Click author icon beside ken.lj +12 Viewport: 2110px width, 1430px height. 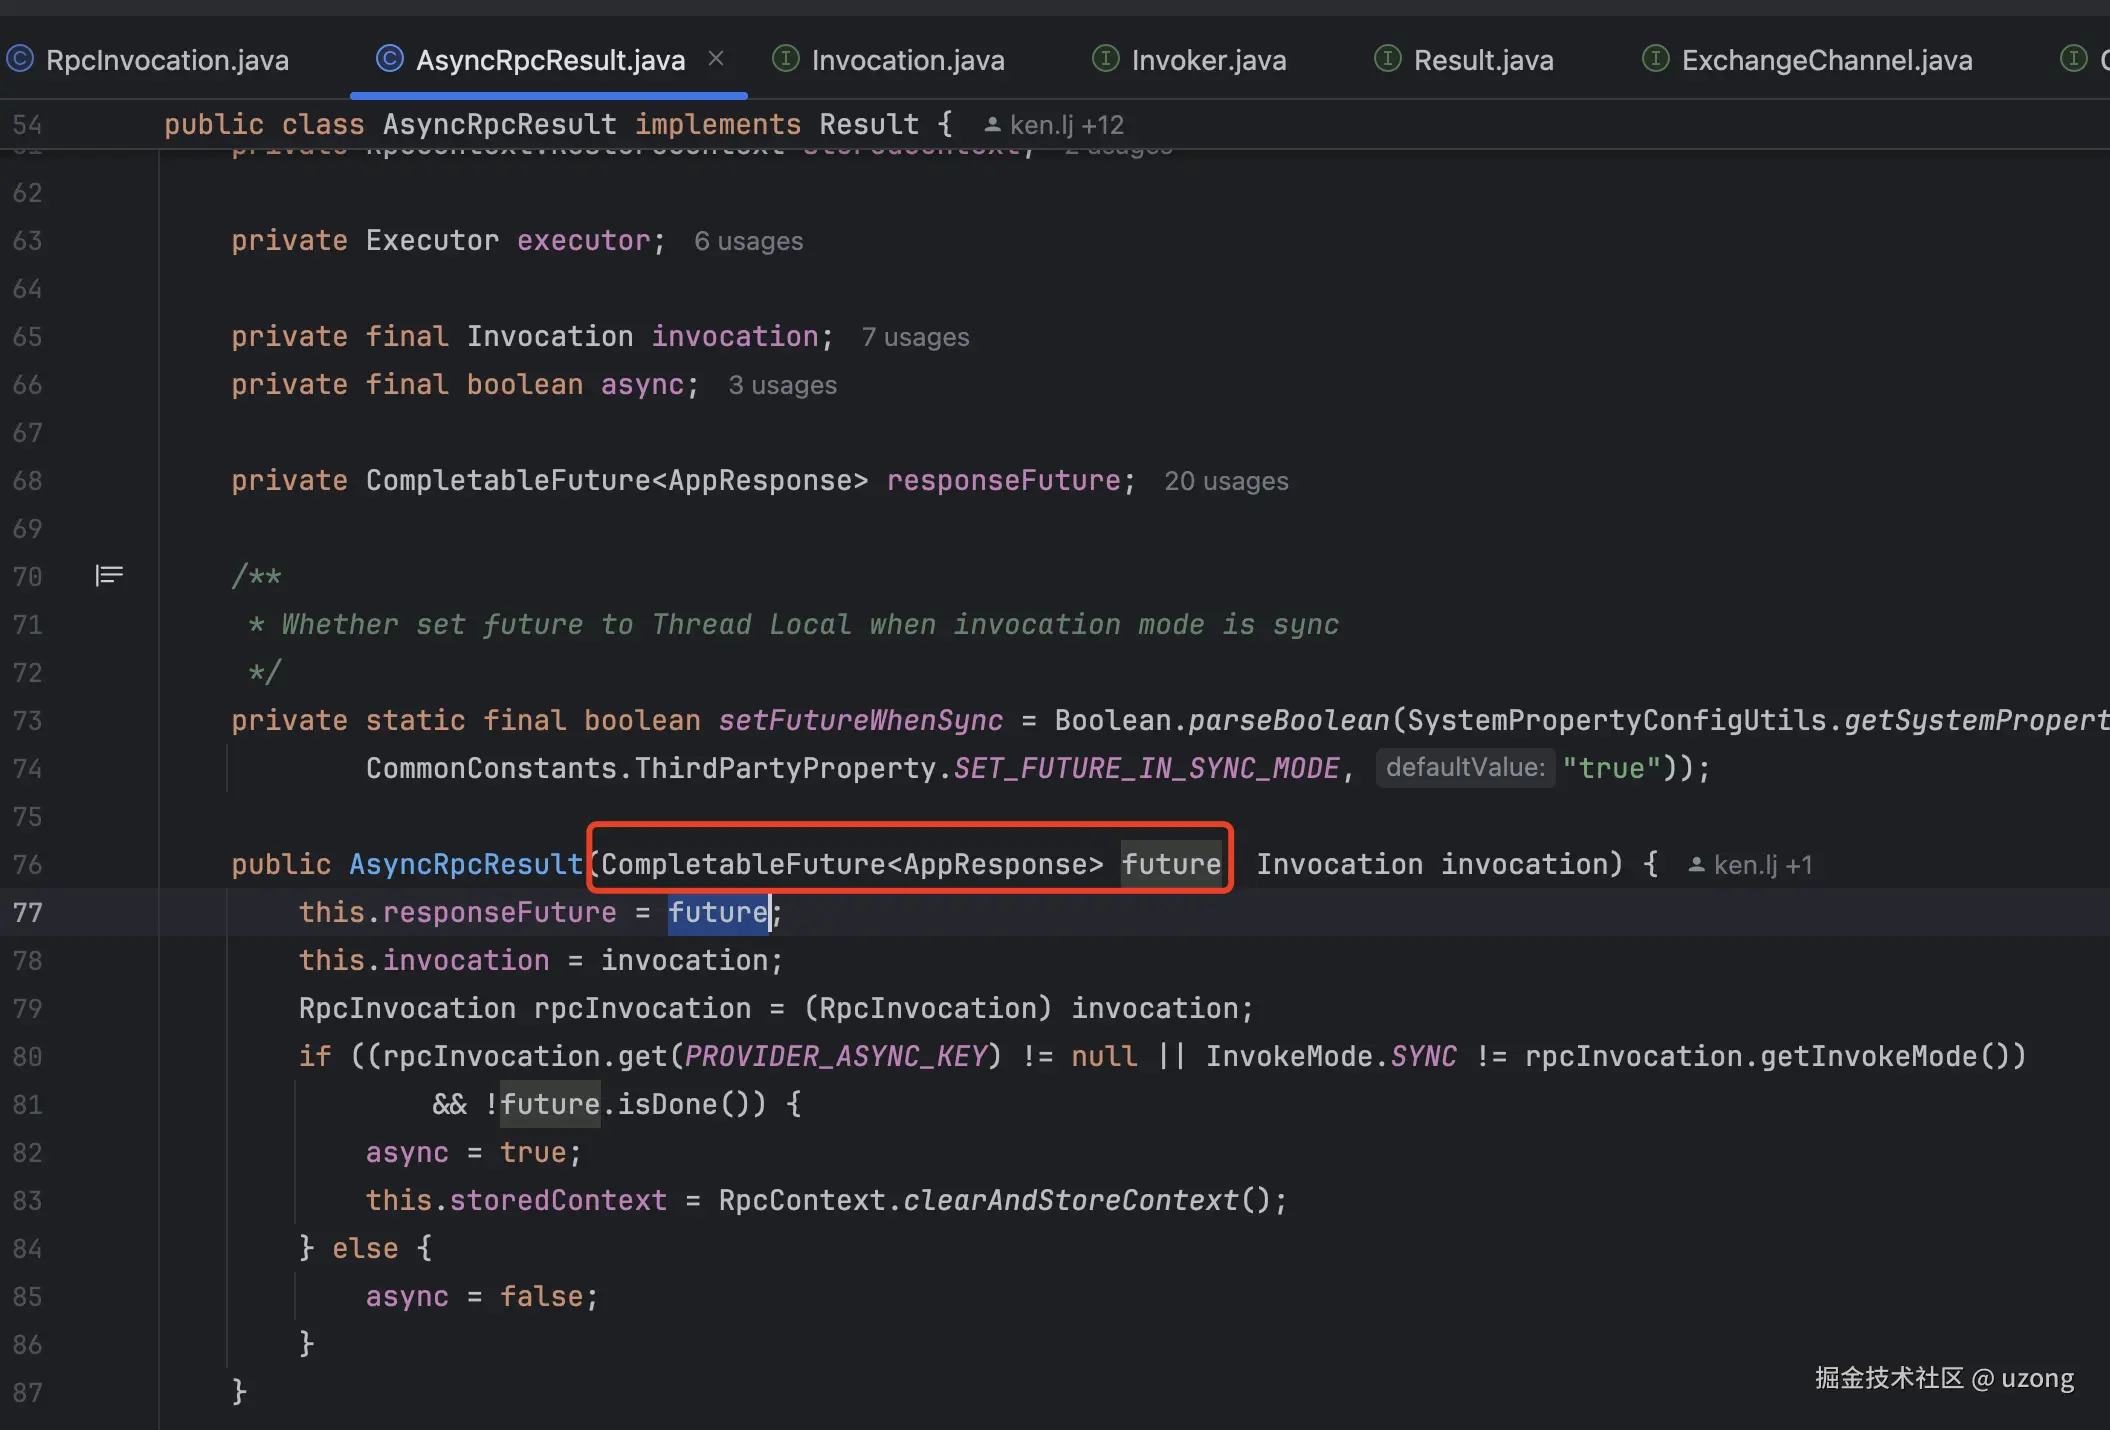point(992,125)
